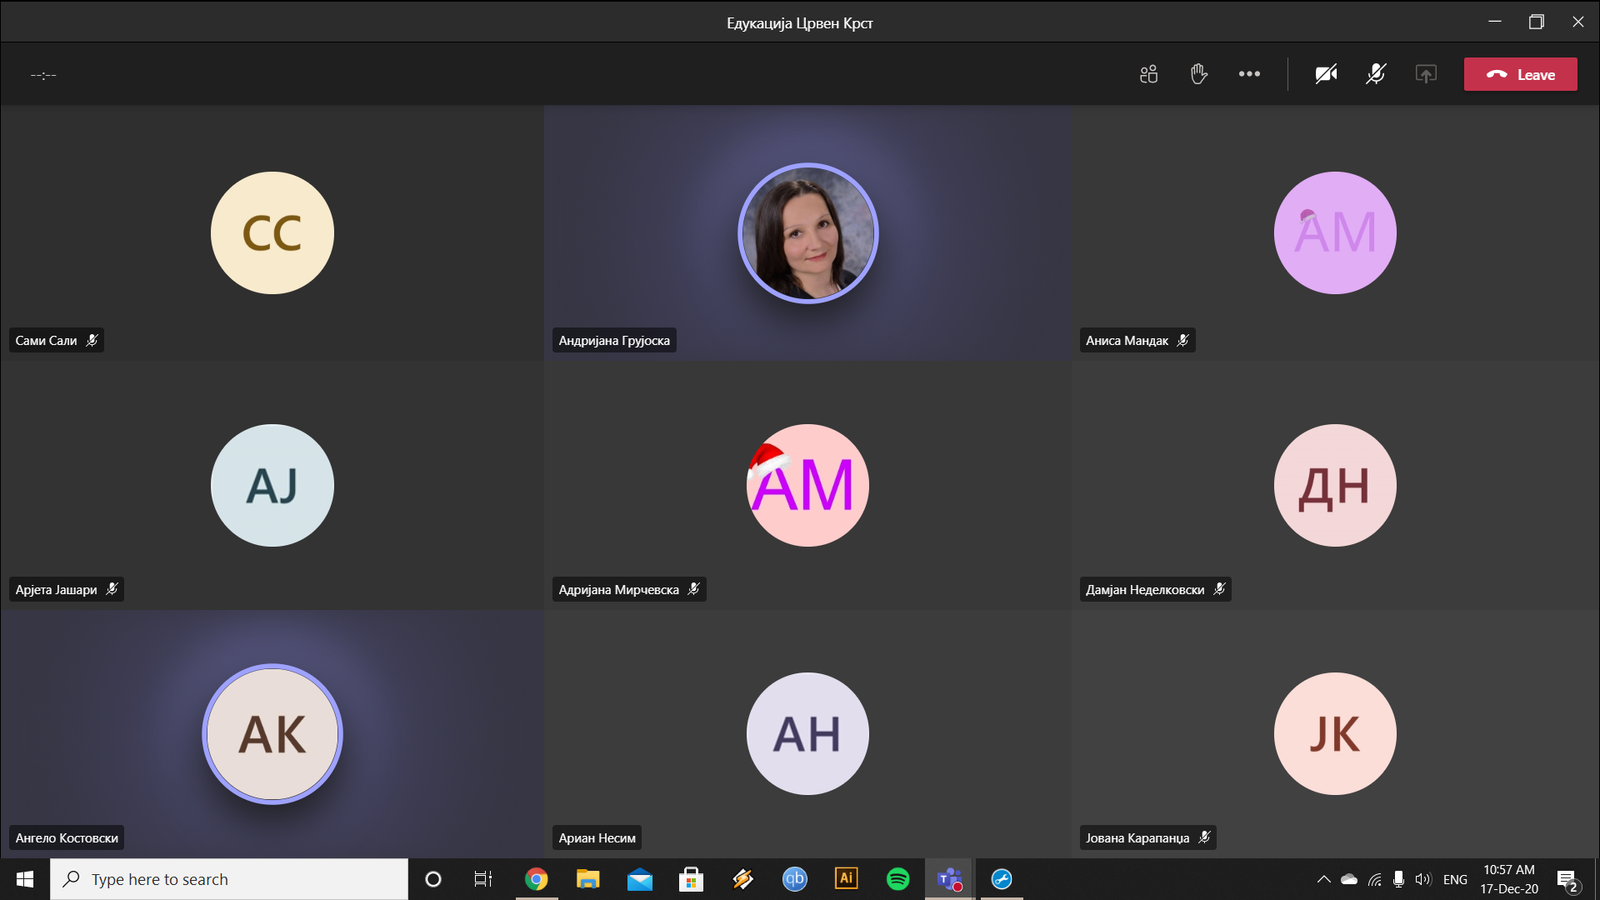This screenshot has height=900, width=1600.
Task: Click the Type here to search box
Action: point(230,879)
